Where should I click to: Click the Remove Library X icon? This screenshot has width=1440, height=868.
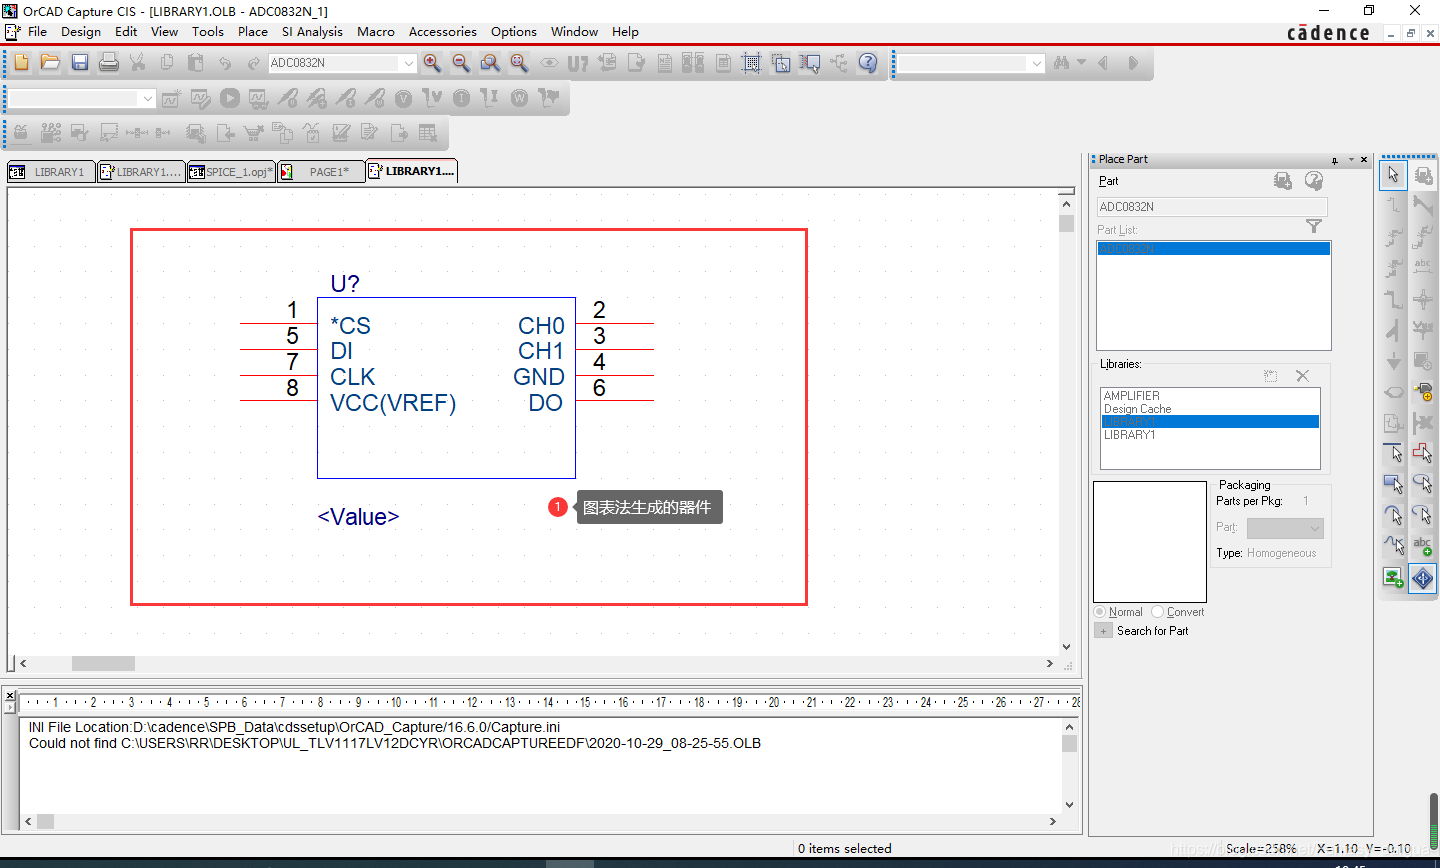1302,376
